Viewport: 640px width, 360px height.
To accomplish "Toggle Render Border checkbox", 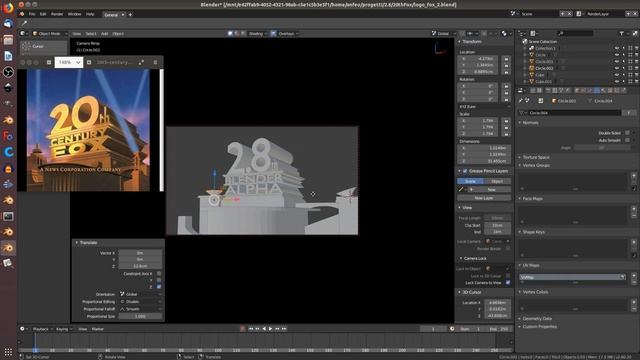I will (508, 248).
